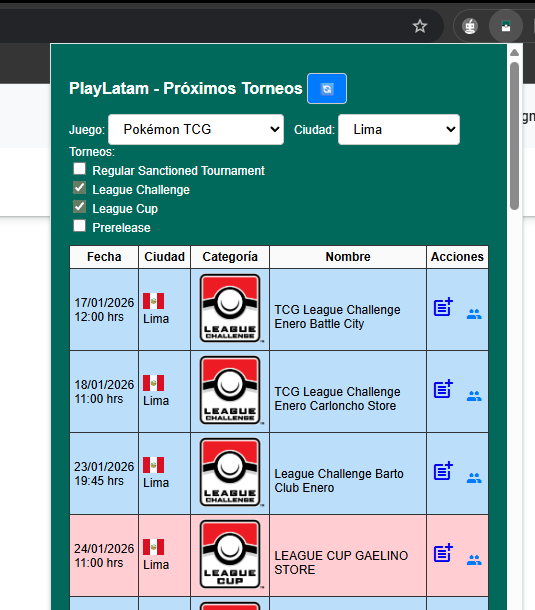Select League Challenge Barto Club Enero name
Viewport: 535px width, 610px height.
point(339,481)
